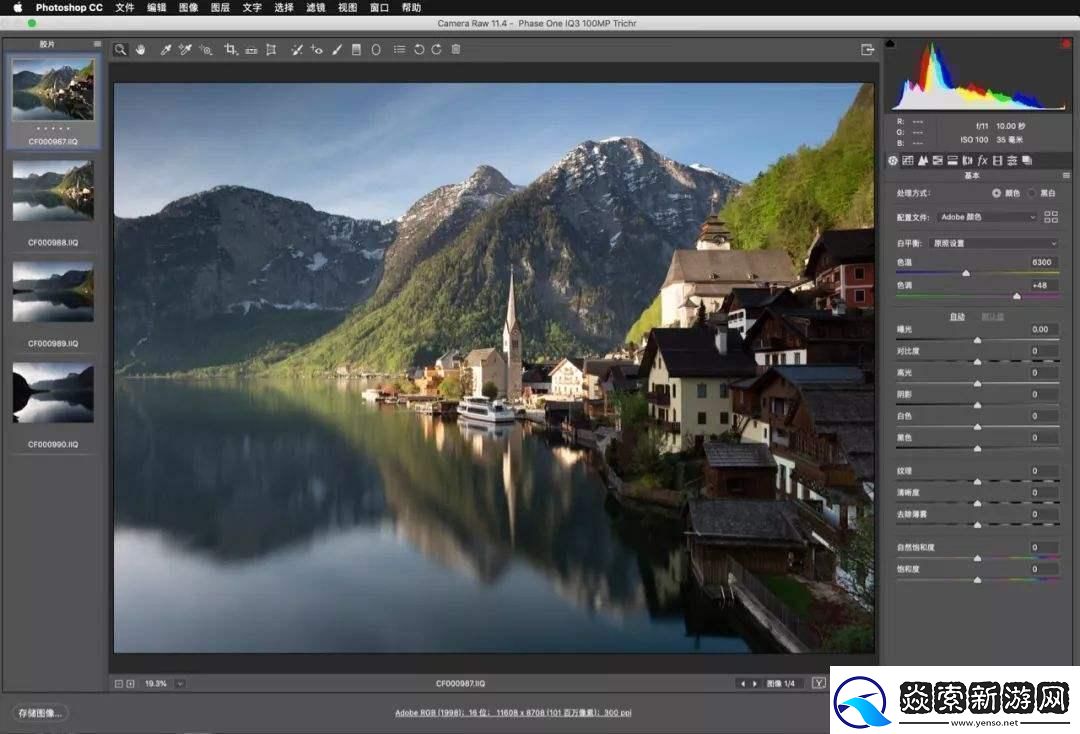The image size is (1080, 734).
Task: Pick the Straighten tool
Action: (251, 49)
